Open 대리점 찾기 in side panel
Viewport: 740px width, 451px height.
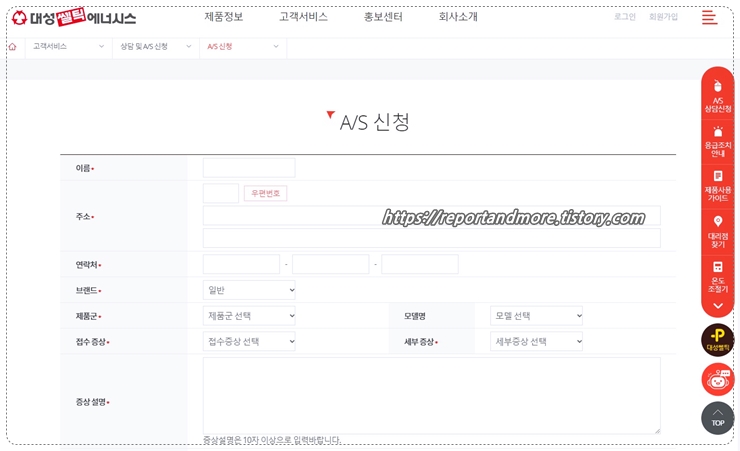point(718,232)
